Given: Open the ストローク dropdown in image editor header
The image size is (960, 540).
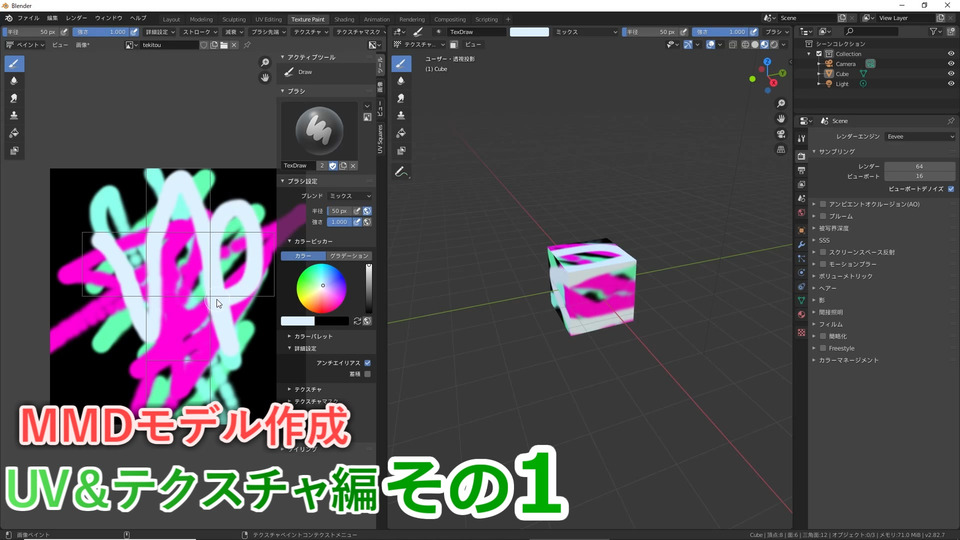Looking at the screenshot, I should tap(200, 32).
